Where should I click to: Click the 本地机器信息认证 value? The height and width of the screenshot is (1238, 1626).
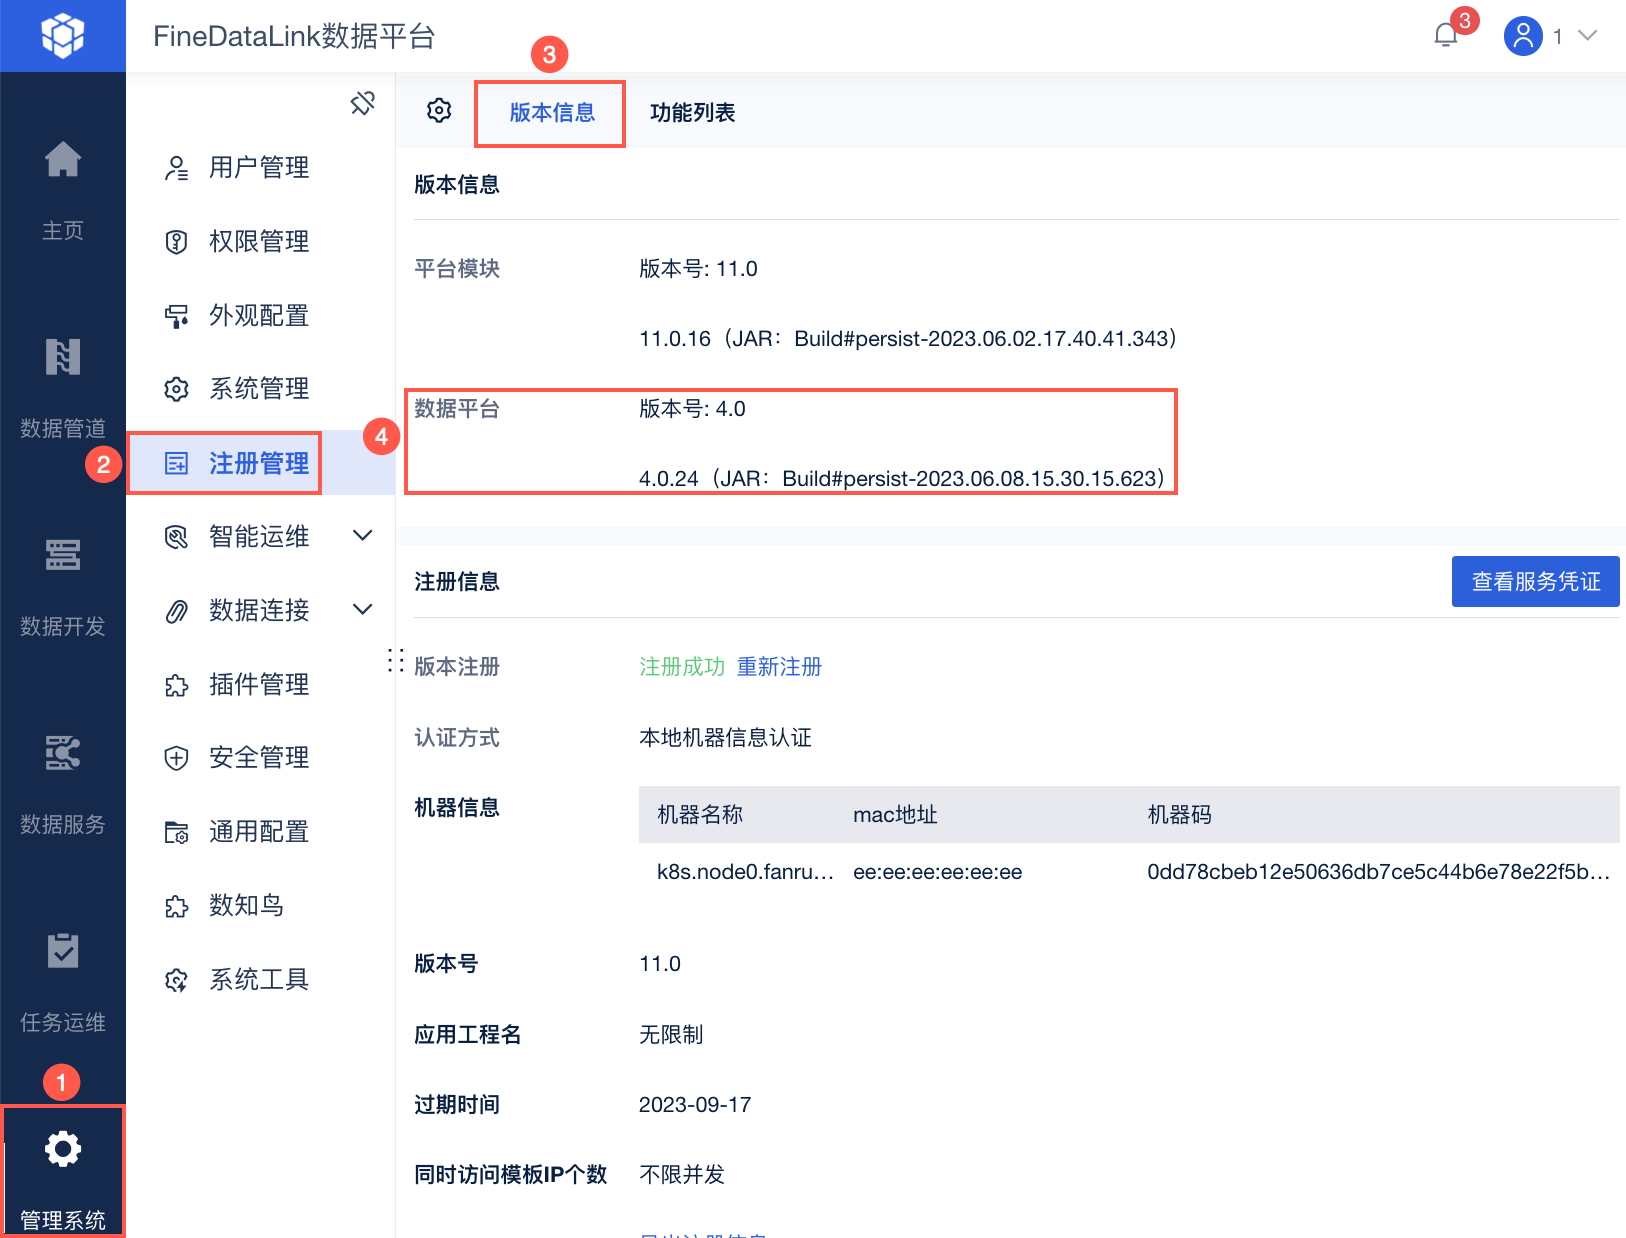coord(725,738)
